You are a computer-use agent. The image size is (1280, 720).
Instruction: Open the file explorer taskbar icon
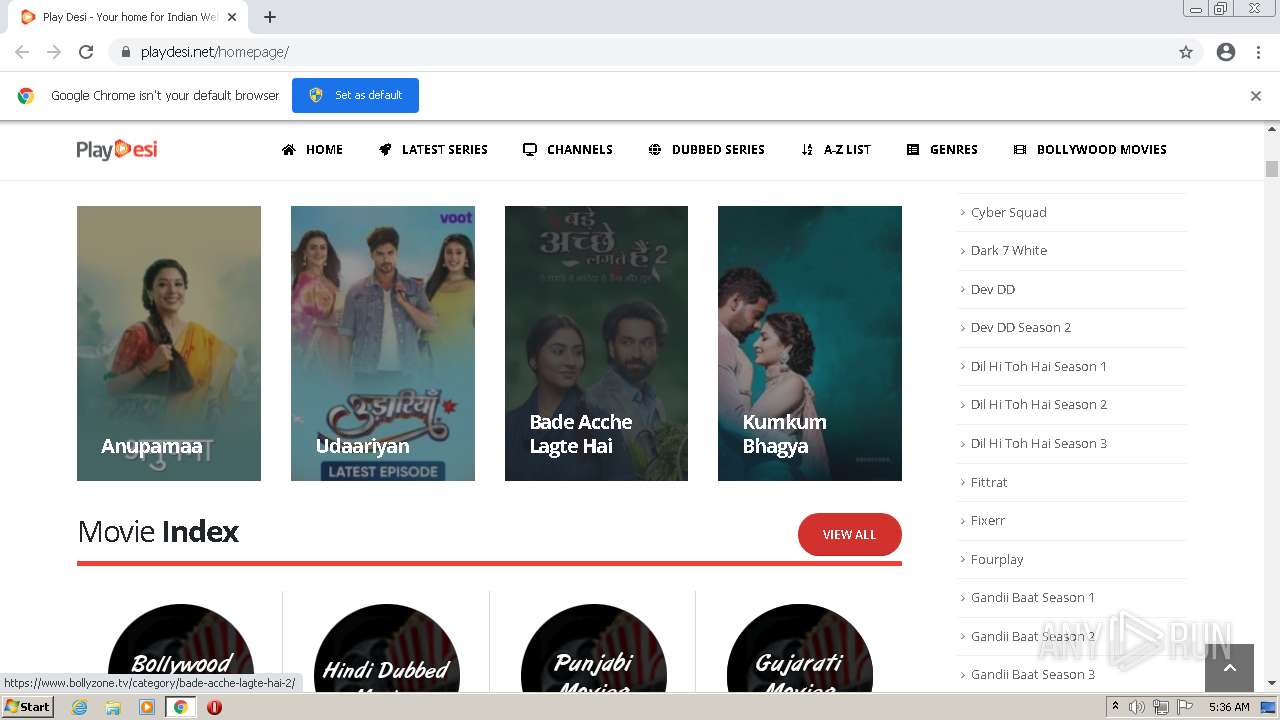point(113,707)
